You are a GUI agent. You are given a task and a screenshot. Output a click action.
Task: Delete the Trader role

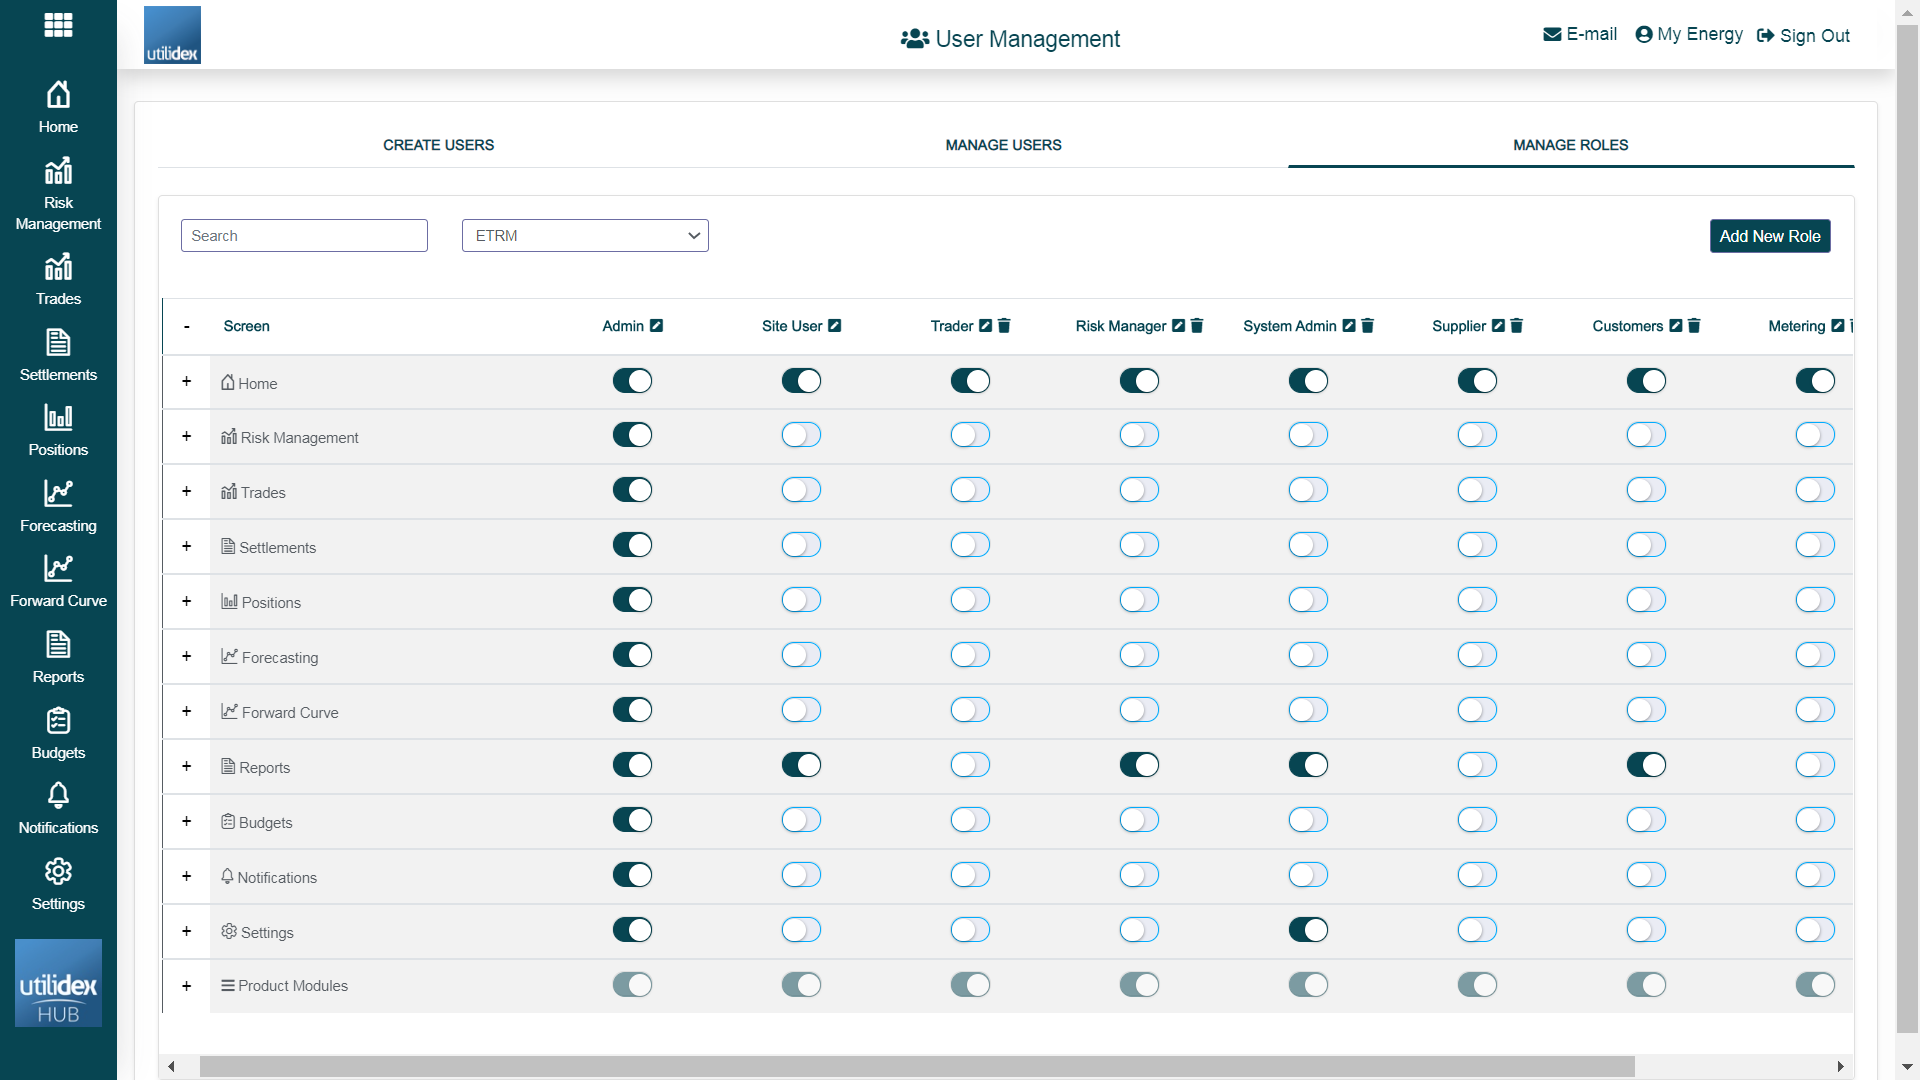click(1005, 326)
